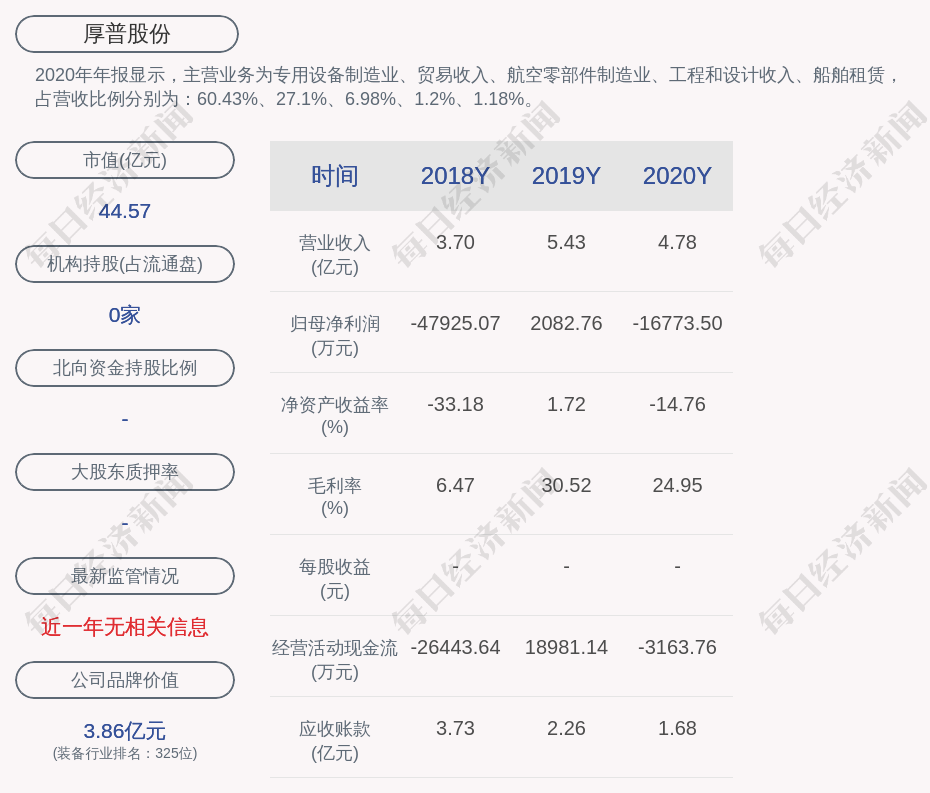This screenshot has height=793, width=930.
Task: Click the 机构持股(占流通盘) label
Action: 125,264
